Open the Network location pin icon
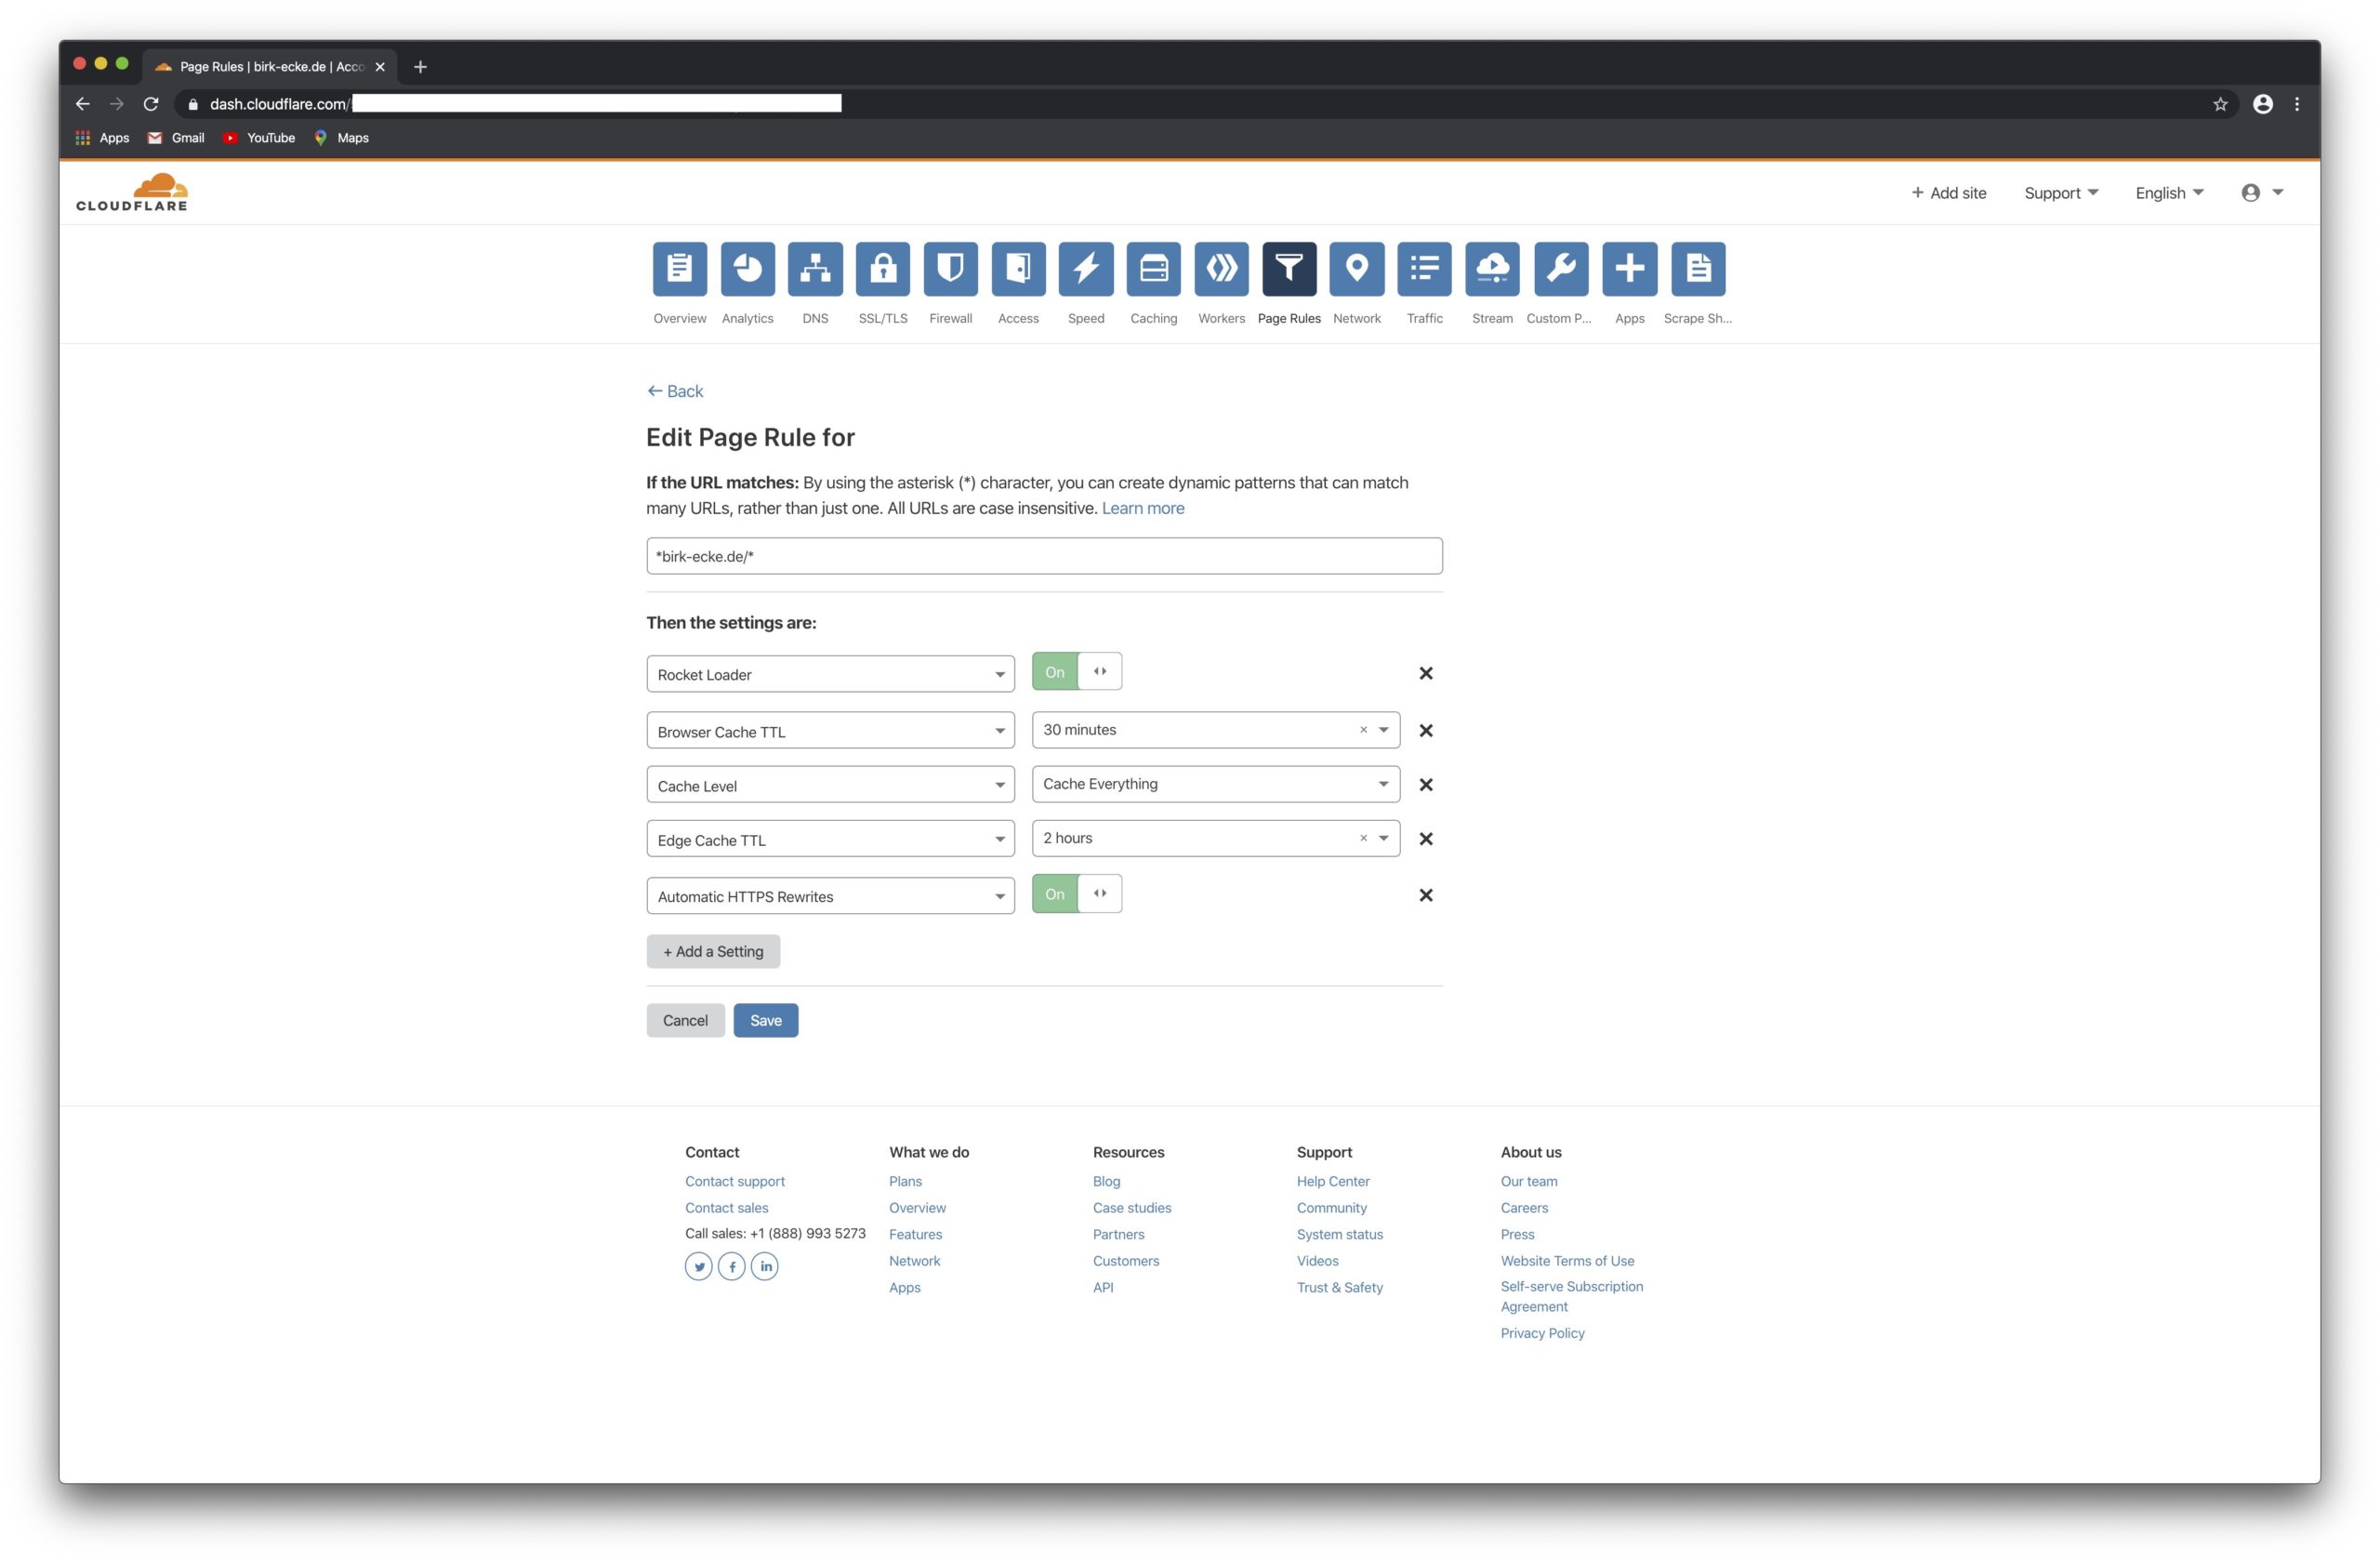This screenshot has height=1562, width=2380. click(x=1356, y=268)
